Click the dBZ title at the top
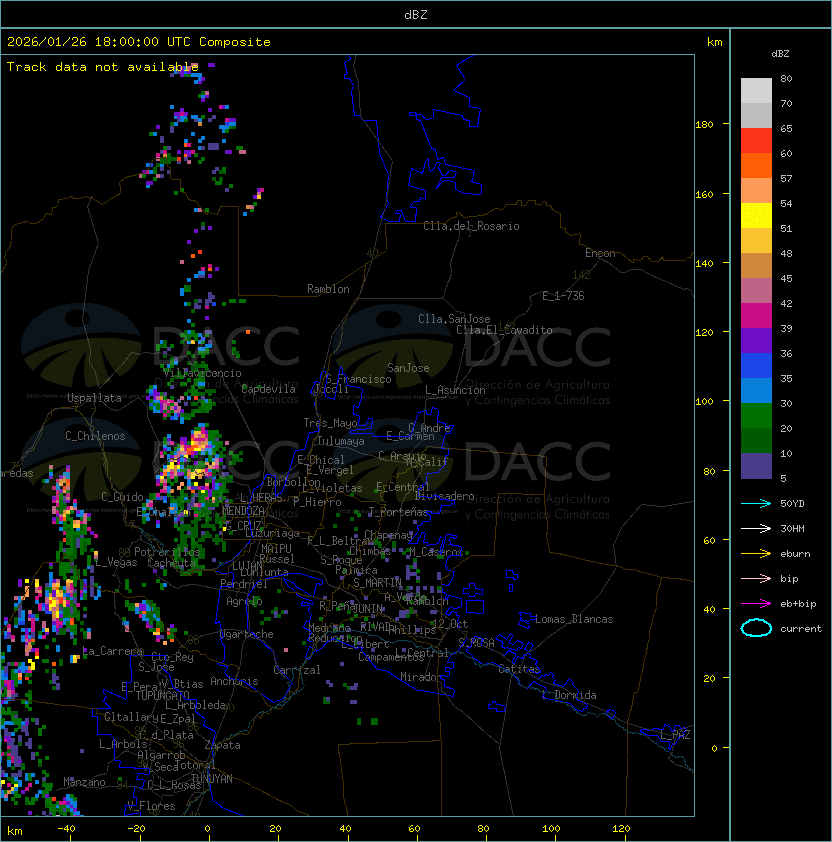Screen dimensions: 832x842 click(416, 15)
